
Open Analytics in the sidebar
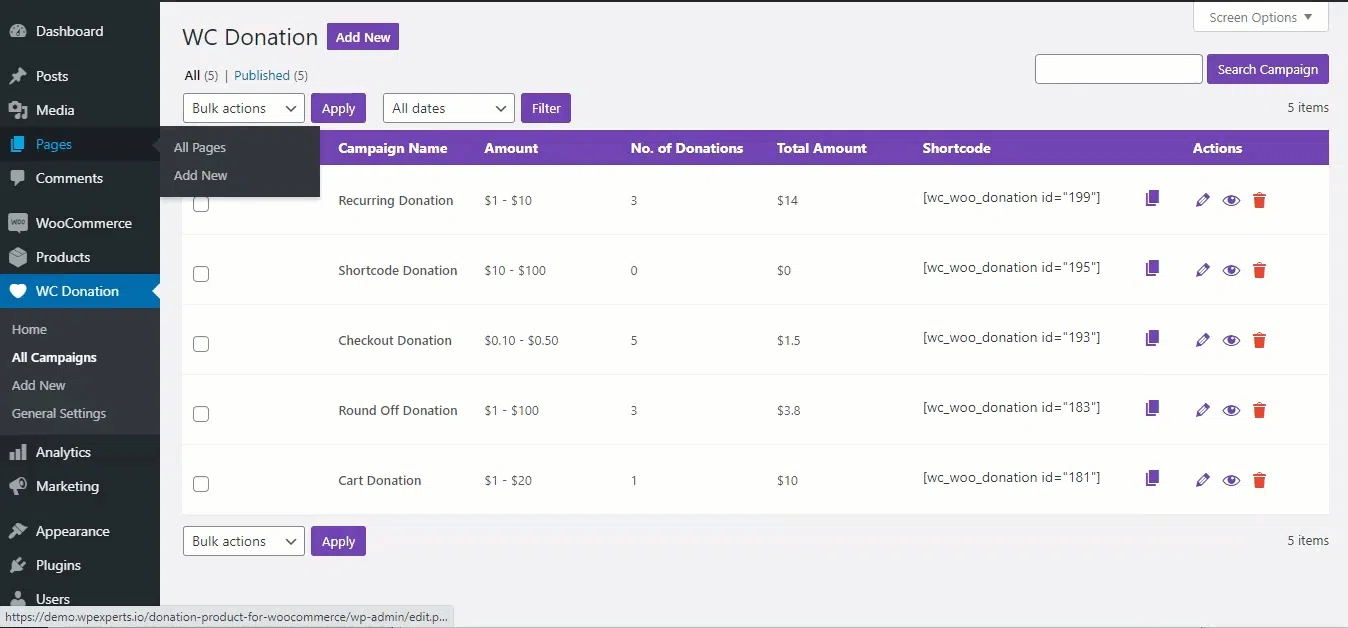click(x=80, y=452)
